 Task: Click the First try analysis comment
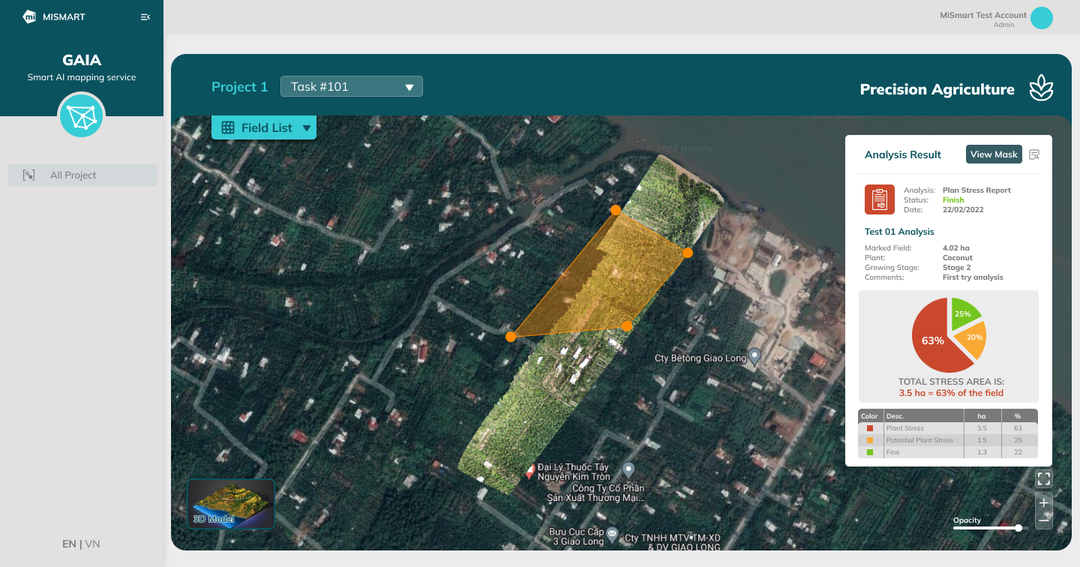coord(973,277)
